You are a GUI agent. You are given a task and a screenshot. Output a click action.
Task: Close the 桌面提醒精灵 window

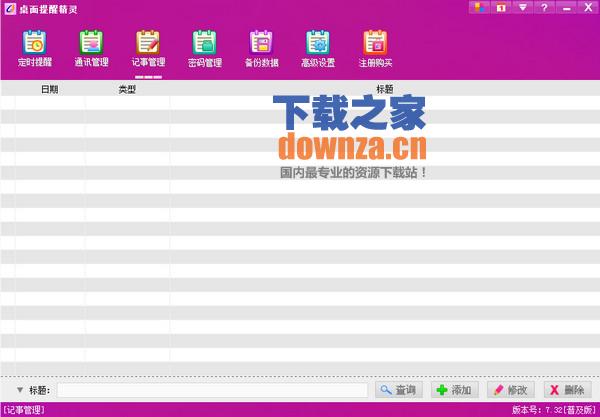(x=588, y=7)
